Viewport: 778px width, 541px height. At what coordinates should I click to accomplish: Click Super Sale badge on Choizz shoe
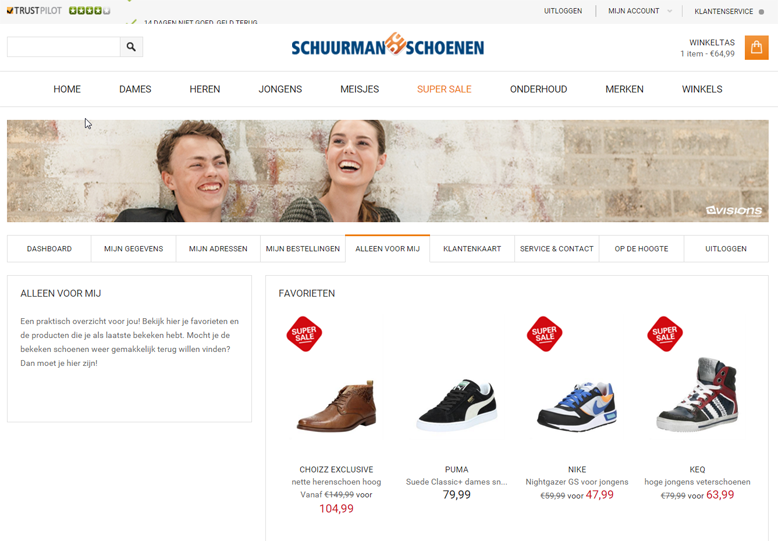click(x=304, y=334)
